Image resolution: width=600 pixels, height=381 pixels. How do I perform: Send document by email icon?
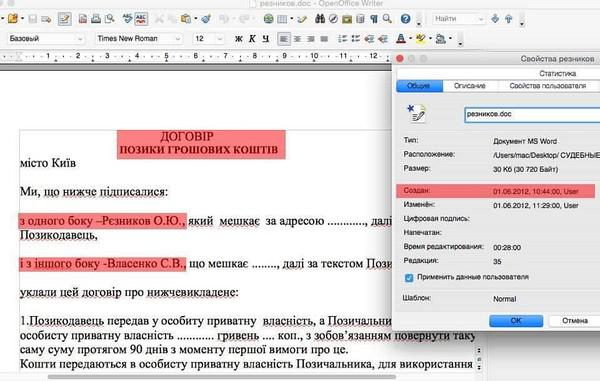[46, 19]
